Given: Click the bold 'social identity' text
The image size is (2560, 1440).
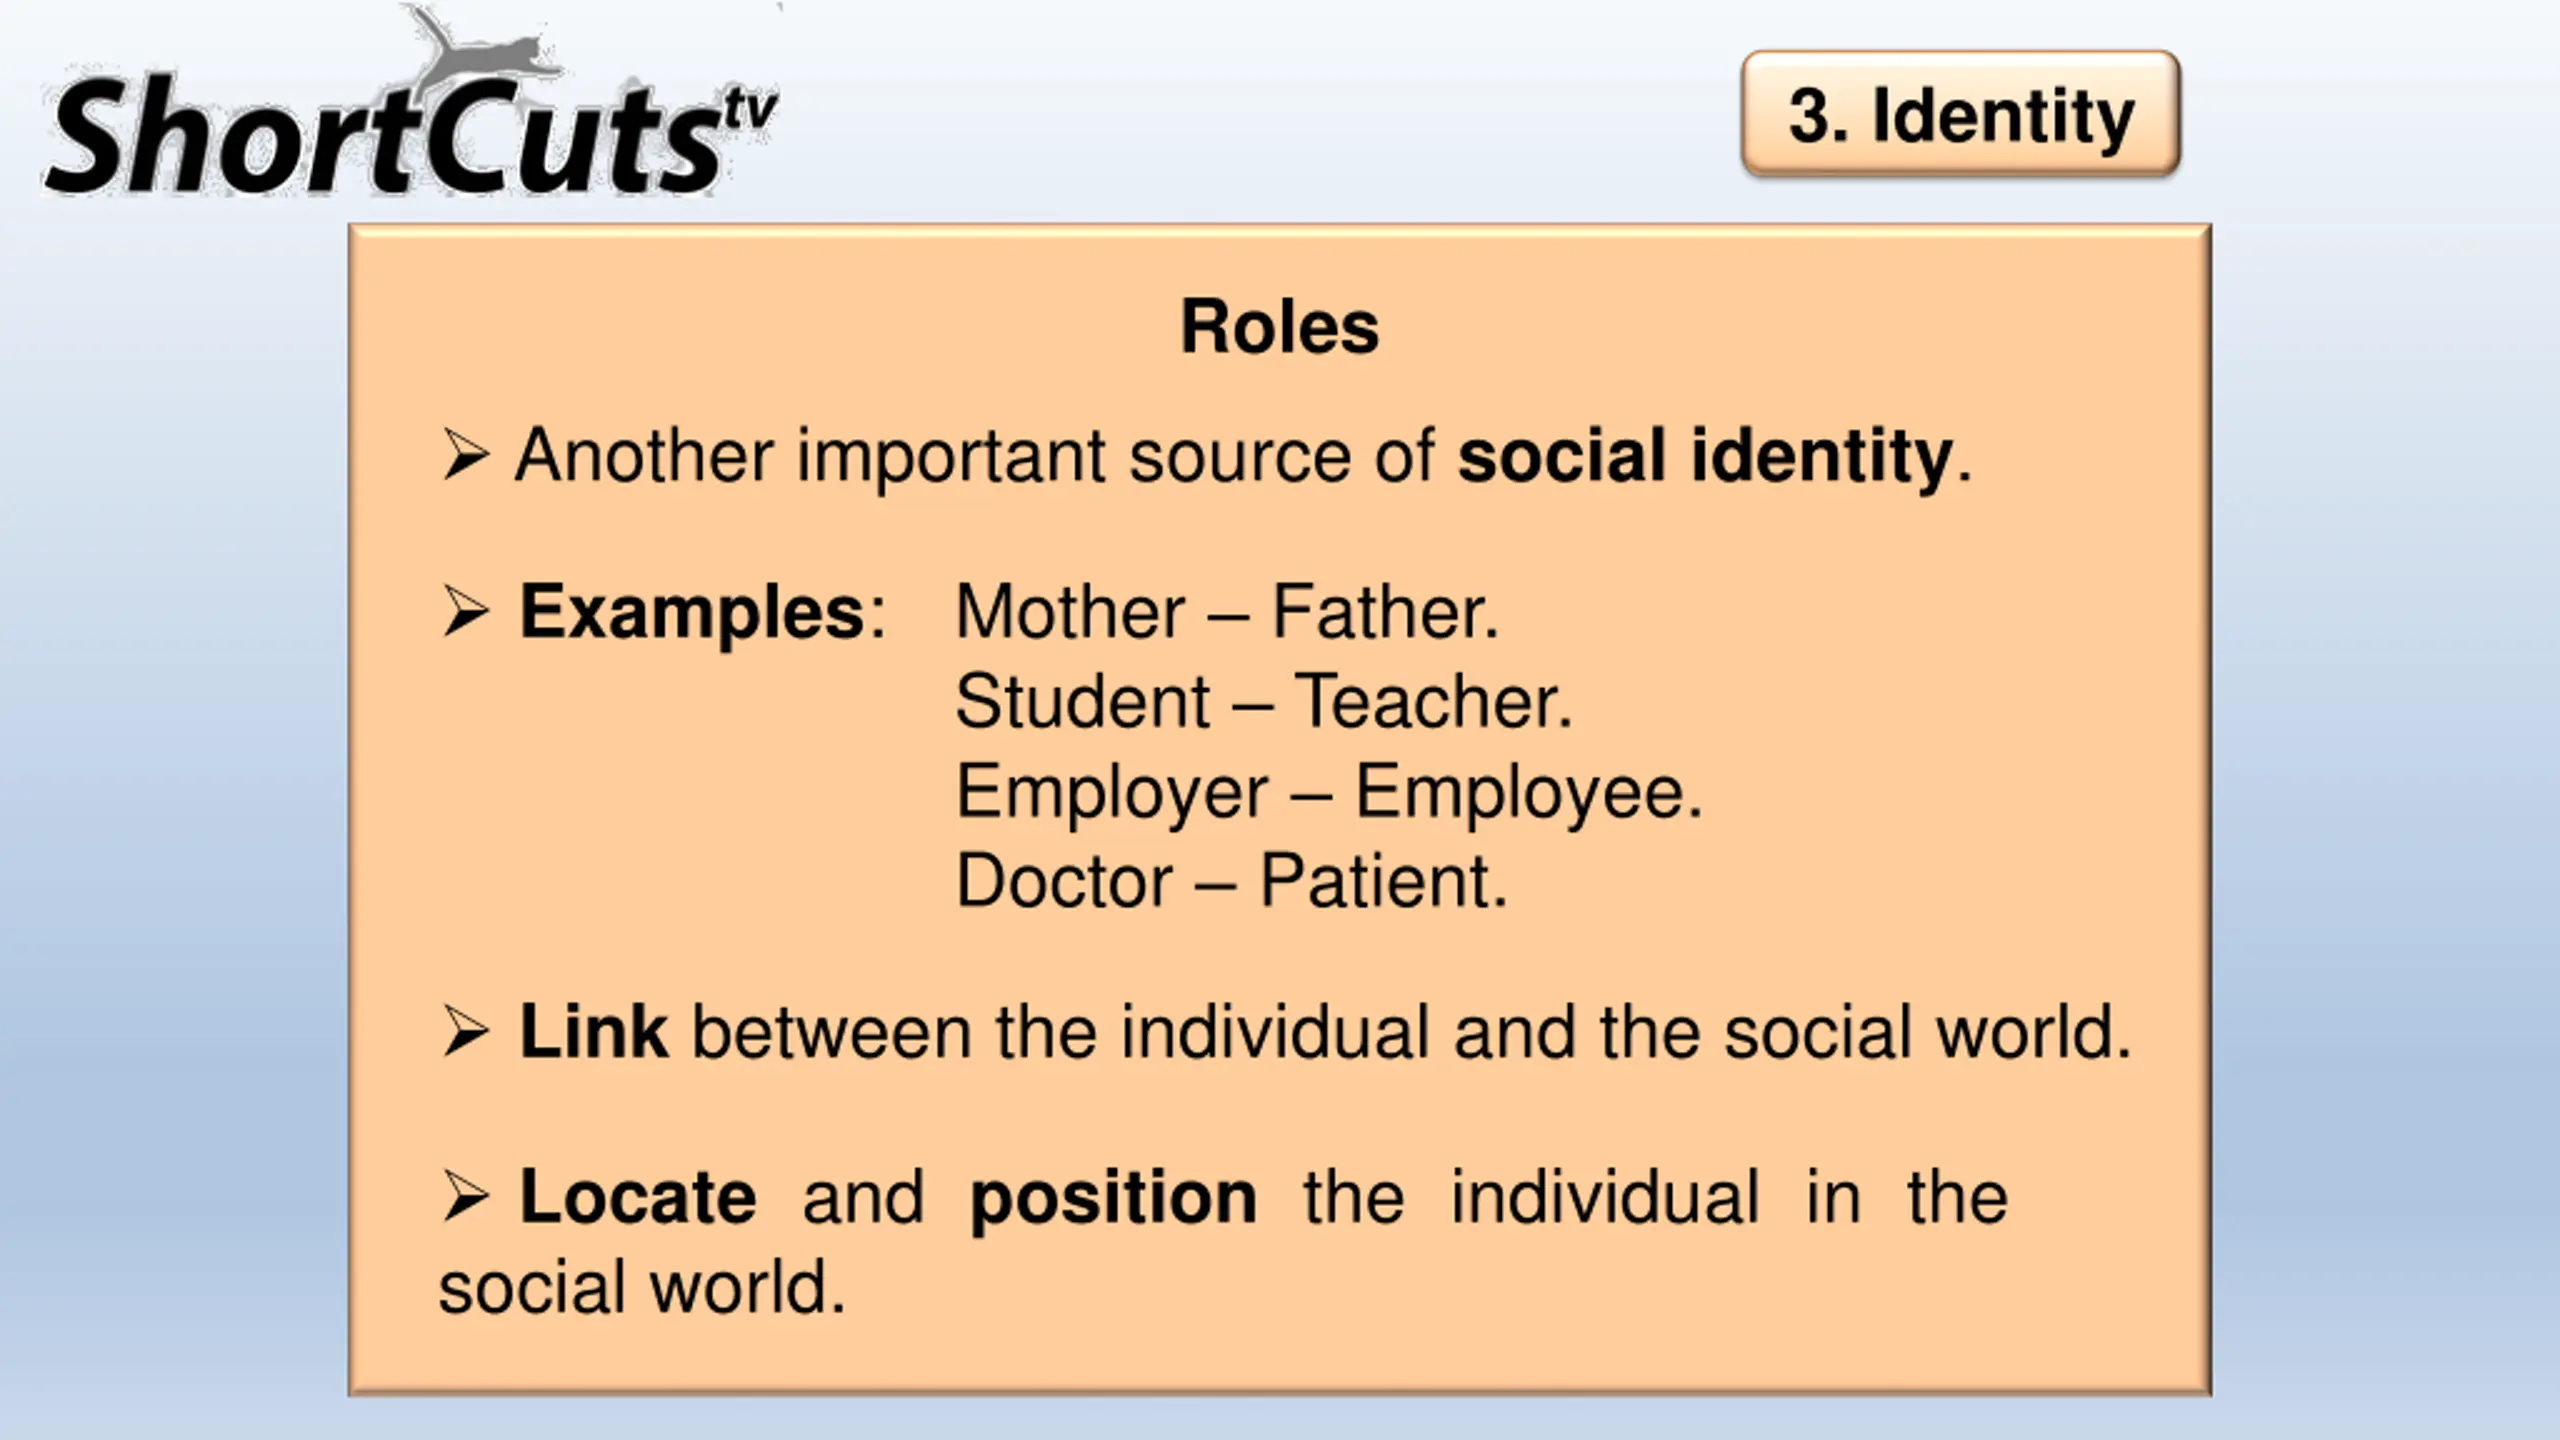Looking at the screenshot, I should pyautogui.click(x=1704, y=457).
